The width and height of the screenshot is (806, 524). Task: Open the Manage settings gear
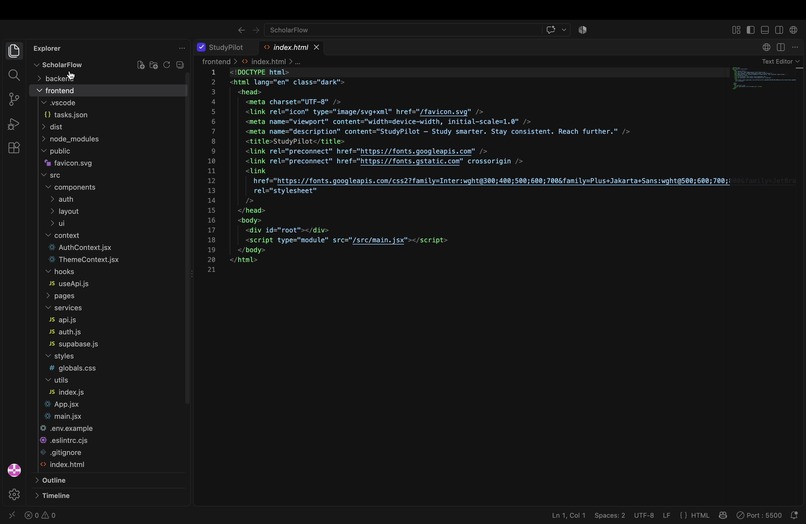14,494
